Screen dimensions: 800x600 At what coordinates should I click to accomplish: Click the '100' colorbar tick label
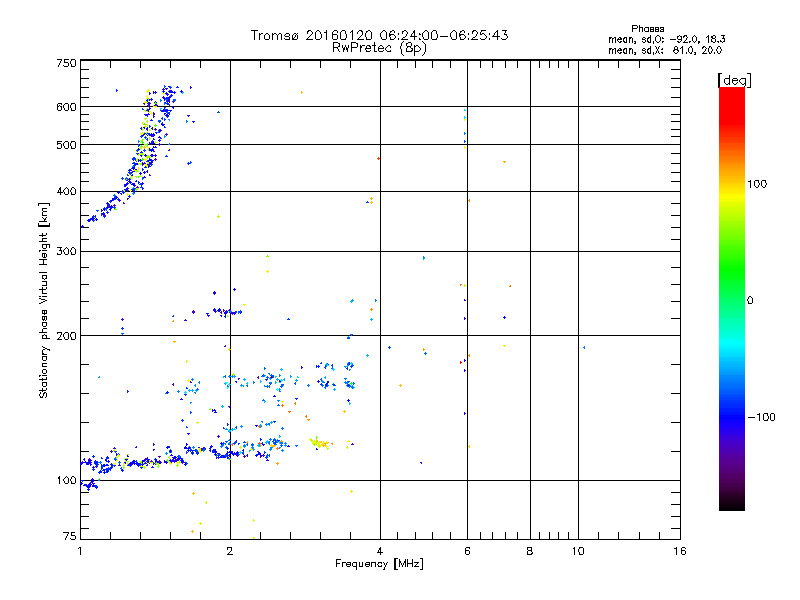tap(757, 184)
